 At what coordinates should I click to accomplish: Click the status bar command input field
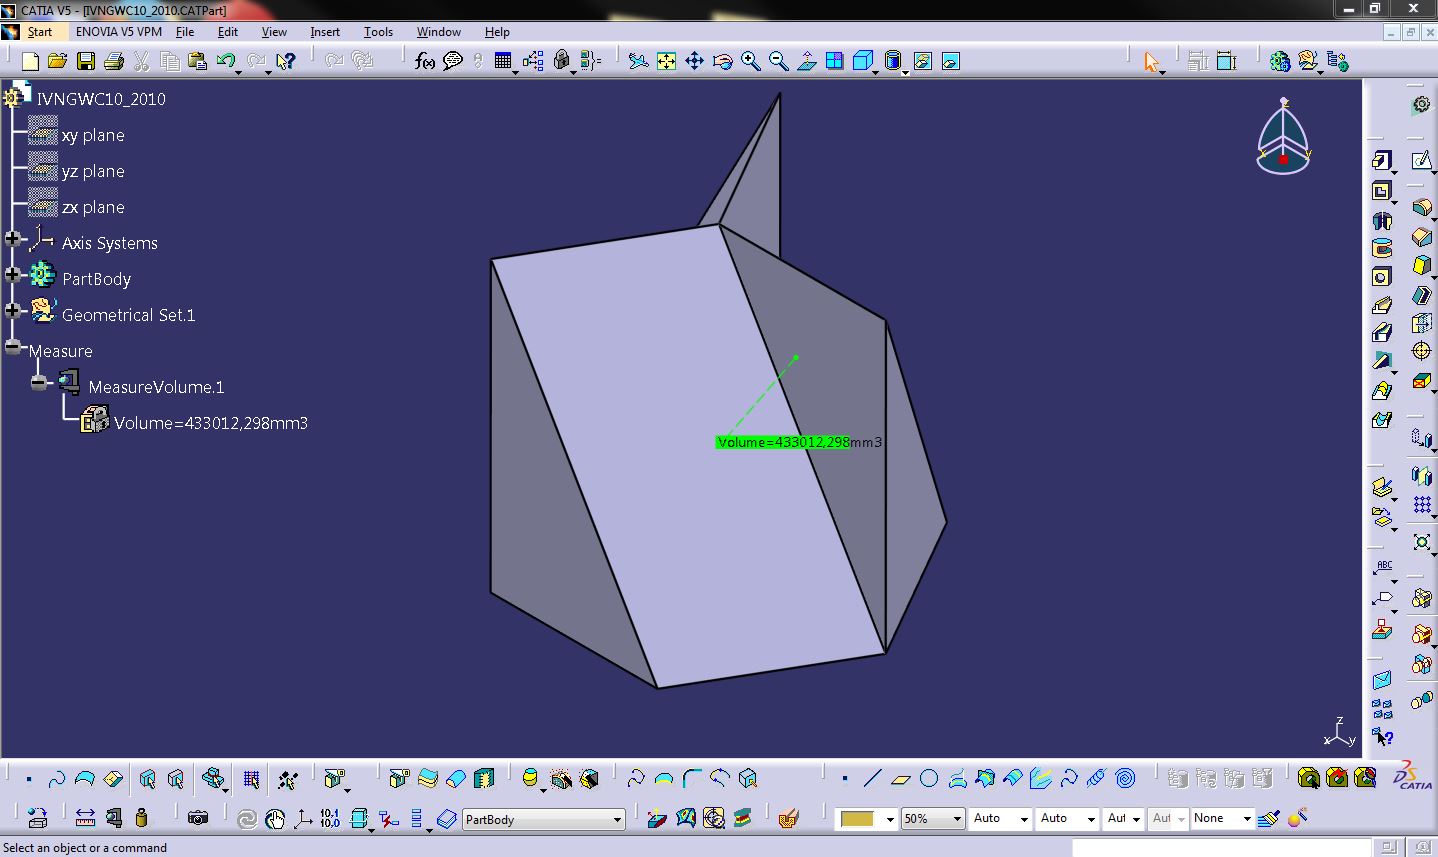pyautogui.click(x=1222, y=848)
